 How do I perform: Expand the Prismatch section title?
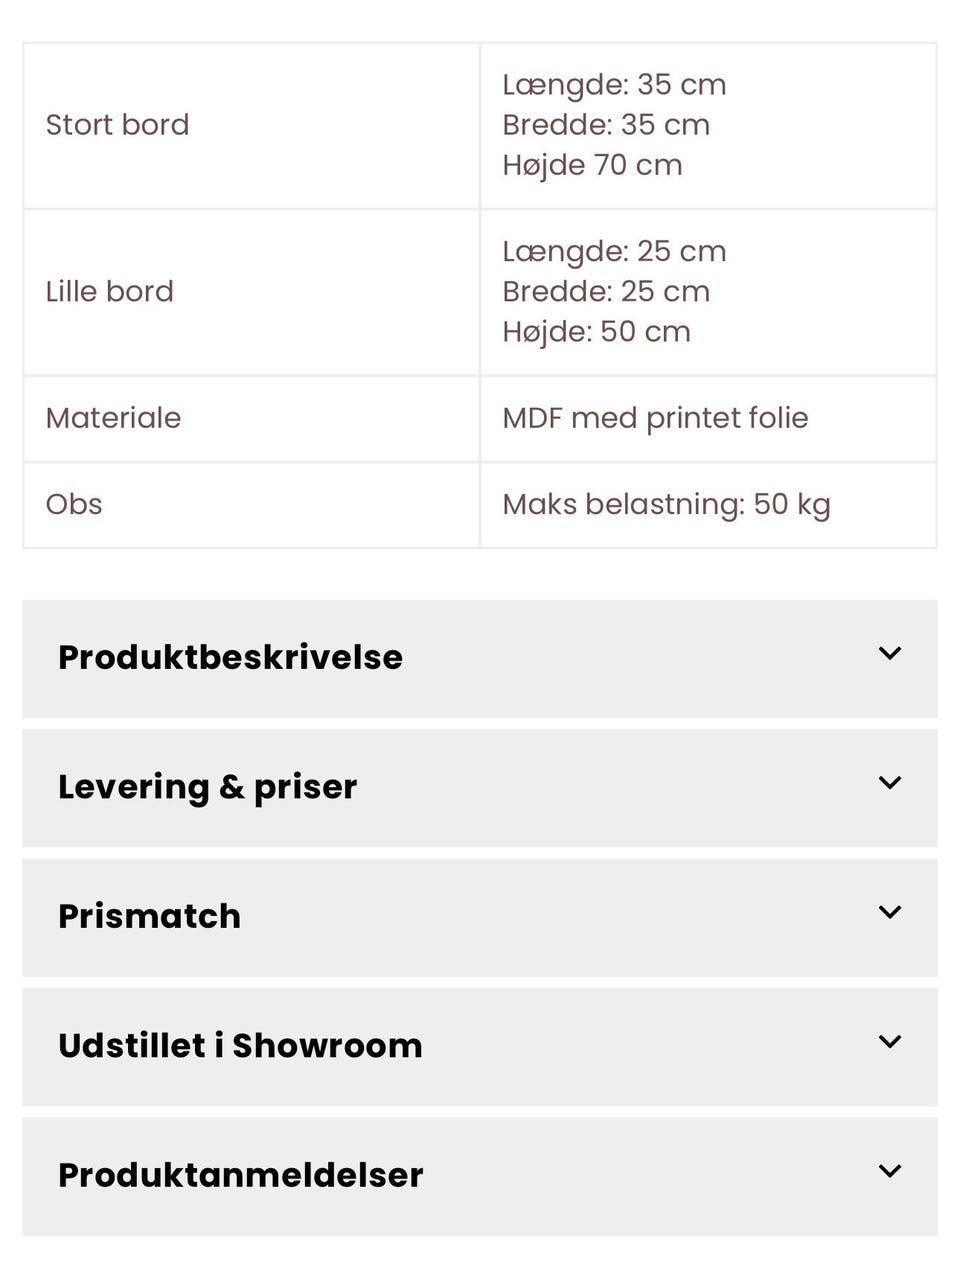click(x=149, y=916)
